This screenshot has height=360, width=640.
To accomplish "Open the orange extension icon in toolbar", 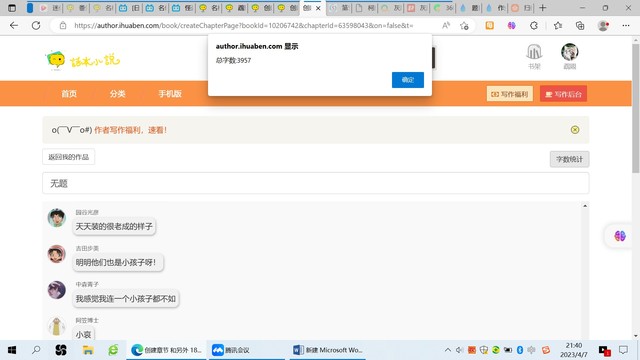I will [x=489, y=25].
